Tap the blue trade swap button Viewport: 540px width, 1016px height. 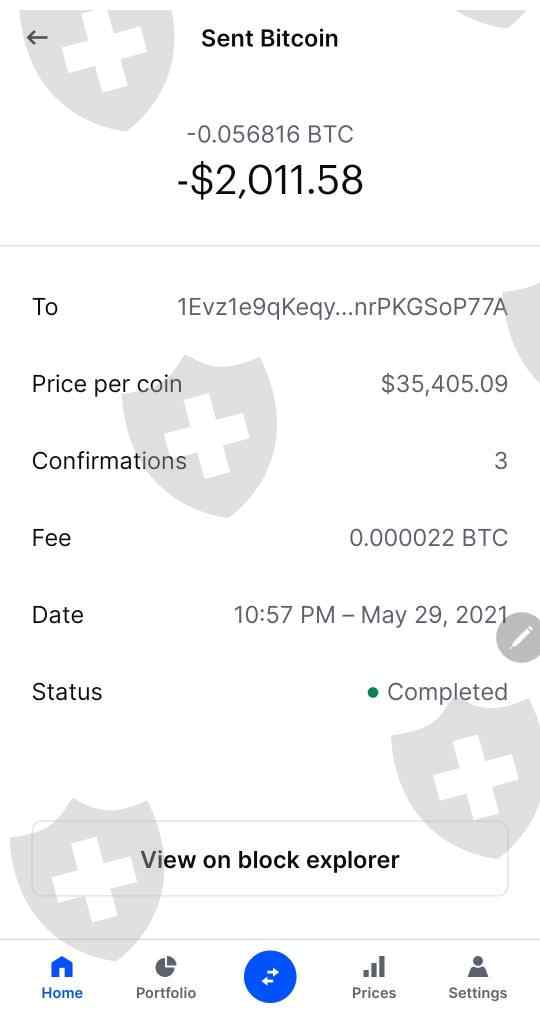pyautogui.click(x=270, y=976)
